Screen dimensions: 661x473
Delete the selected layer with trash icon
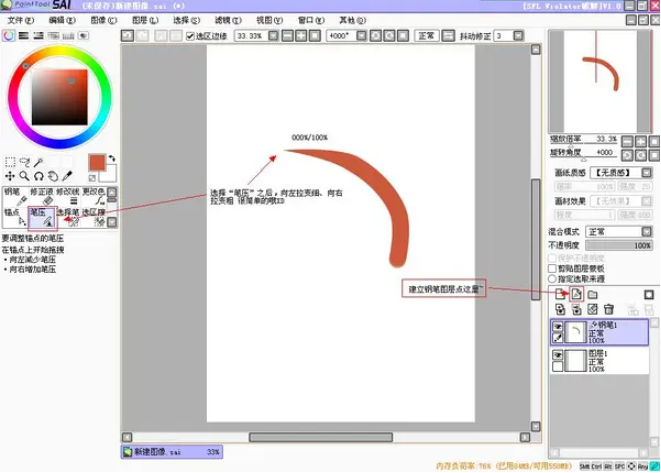[609, 309]
